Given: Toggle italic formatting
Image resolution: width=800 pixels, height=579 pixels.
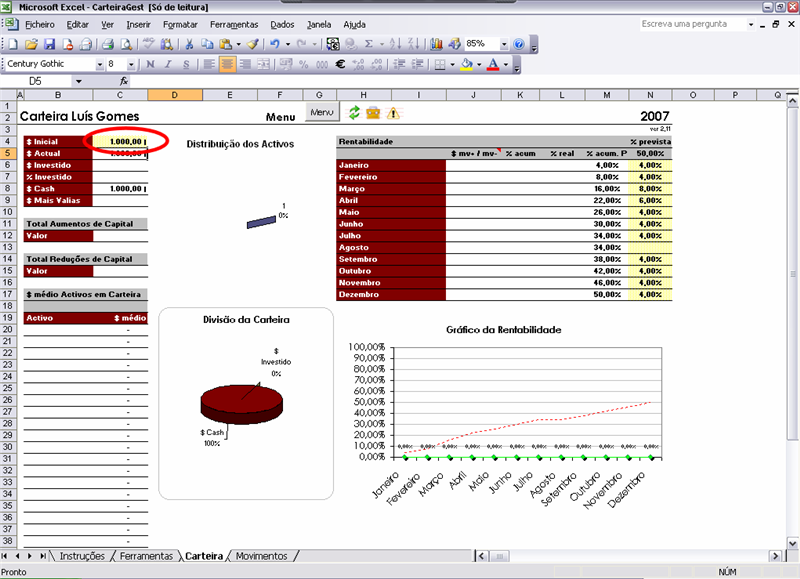Looking at the screenshot, I should (168, 64).
